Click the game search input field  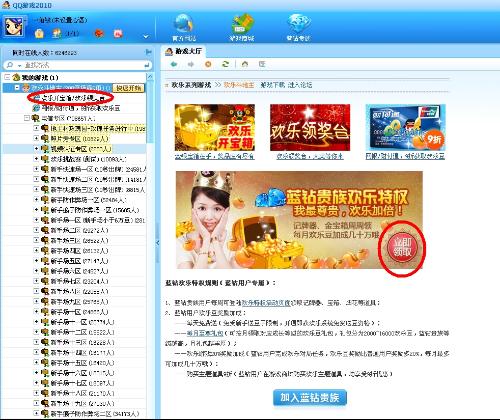pos(83,65)
